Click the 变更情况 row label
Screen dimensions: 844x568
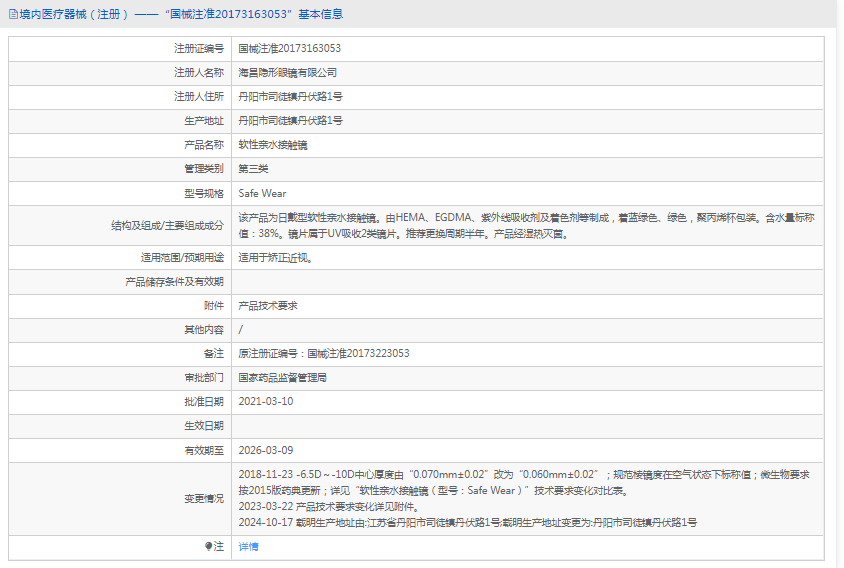204,498
